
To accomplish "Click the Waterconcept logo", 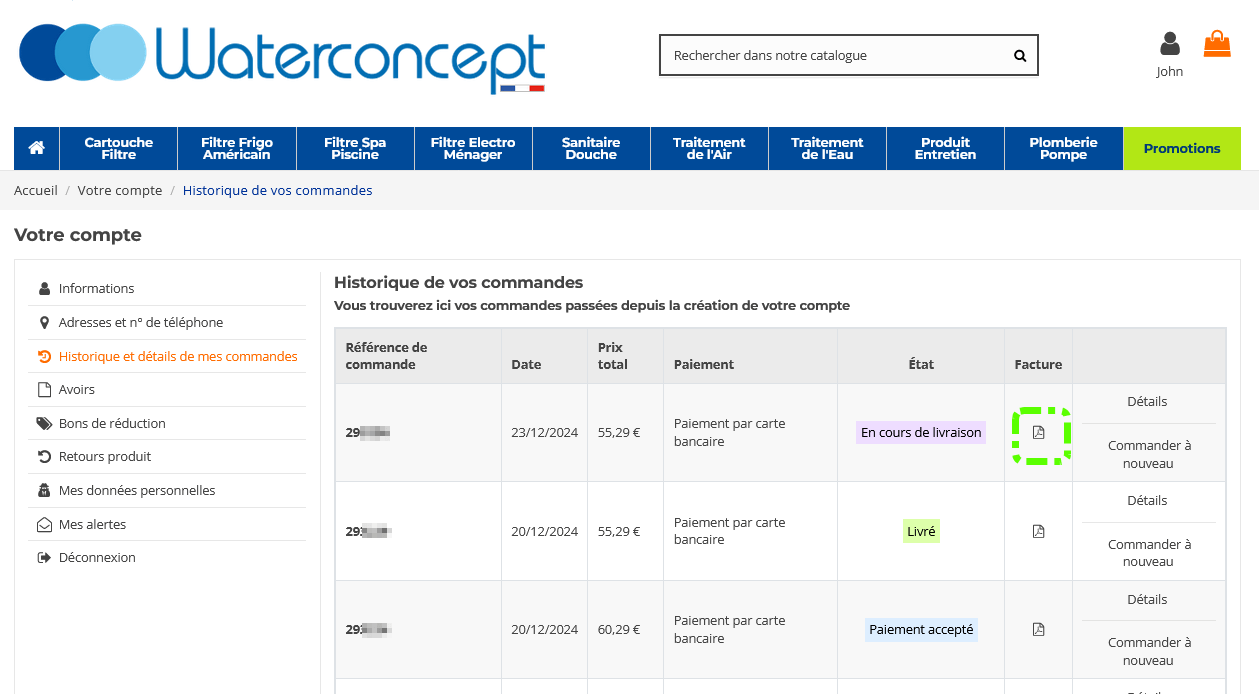I will (282, 57).
